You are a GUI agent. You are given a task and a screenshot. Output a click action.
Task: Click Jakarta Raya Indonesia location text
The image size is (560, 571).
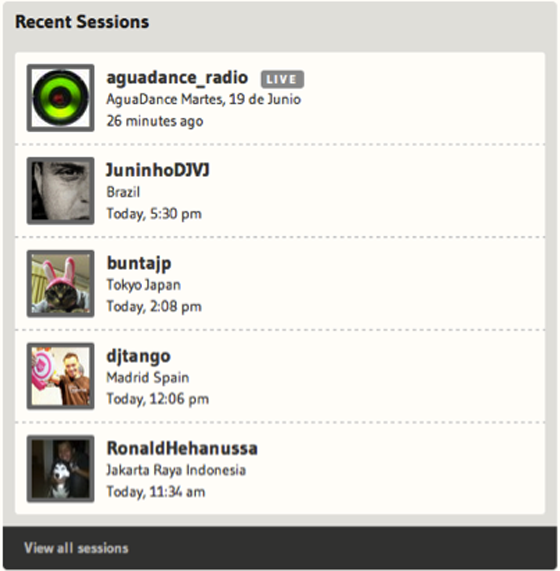coord(176,470)
